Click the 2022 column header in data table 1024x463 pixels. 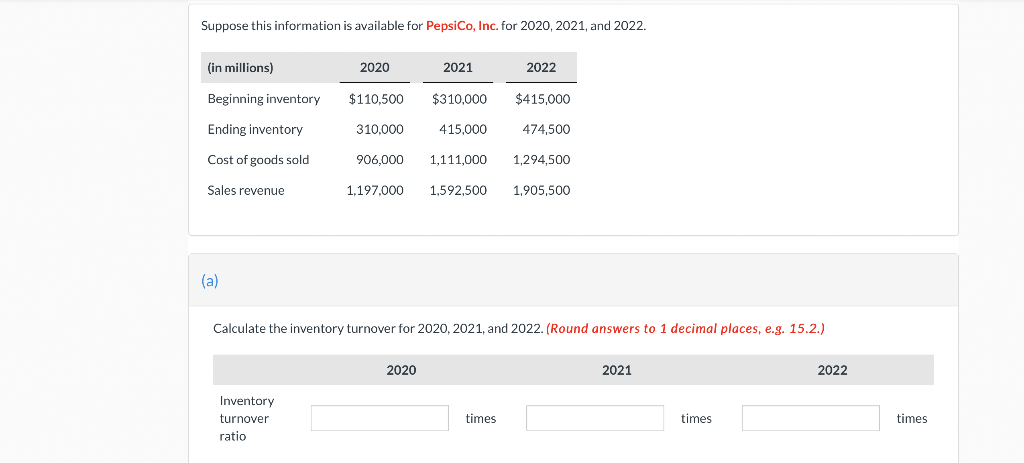(x=541, y=67)
